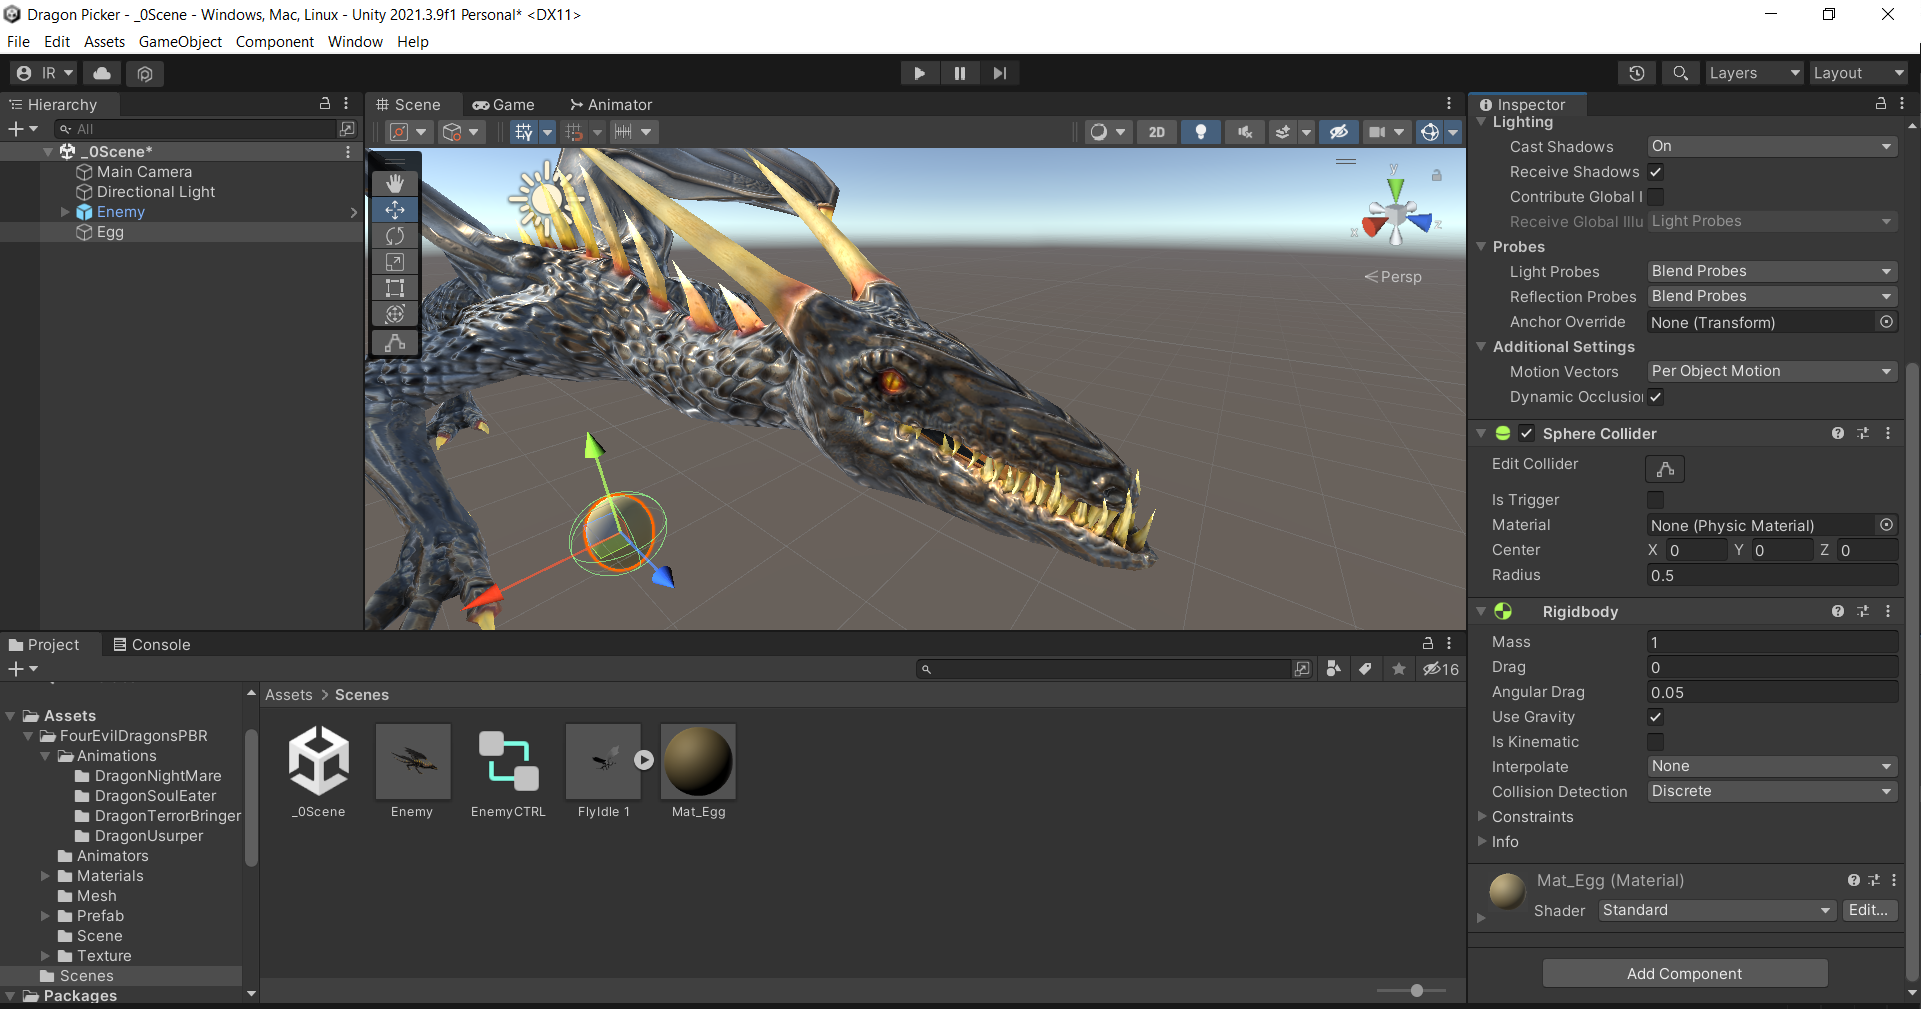Click the material Edit... button

tap(1867, 910)
